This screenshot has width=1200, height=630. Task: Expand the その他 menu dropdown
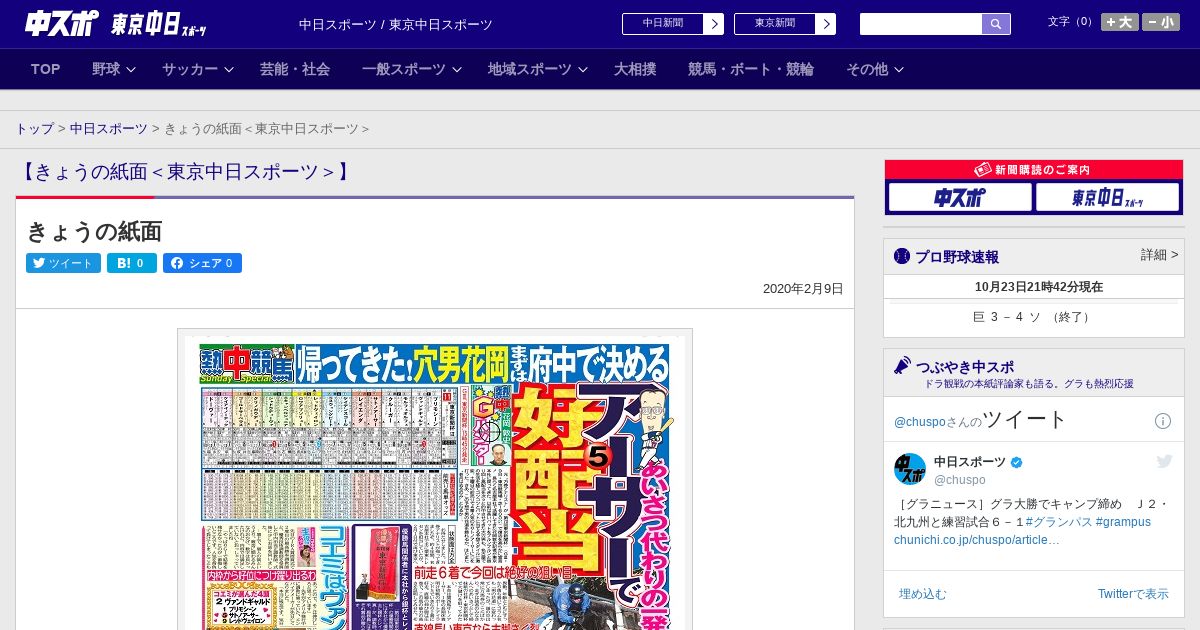pyautogui.click(x=875, y=69)
